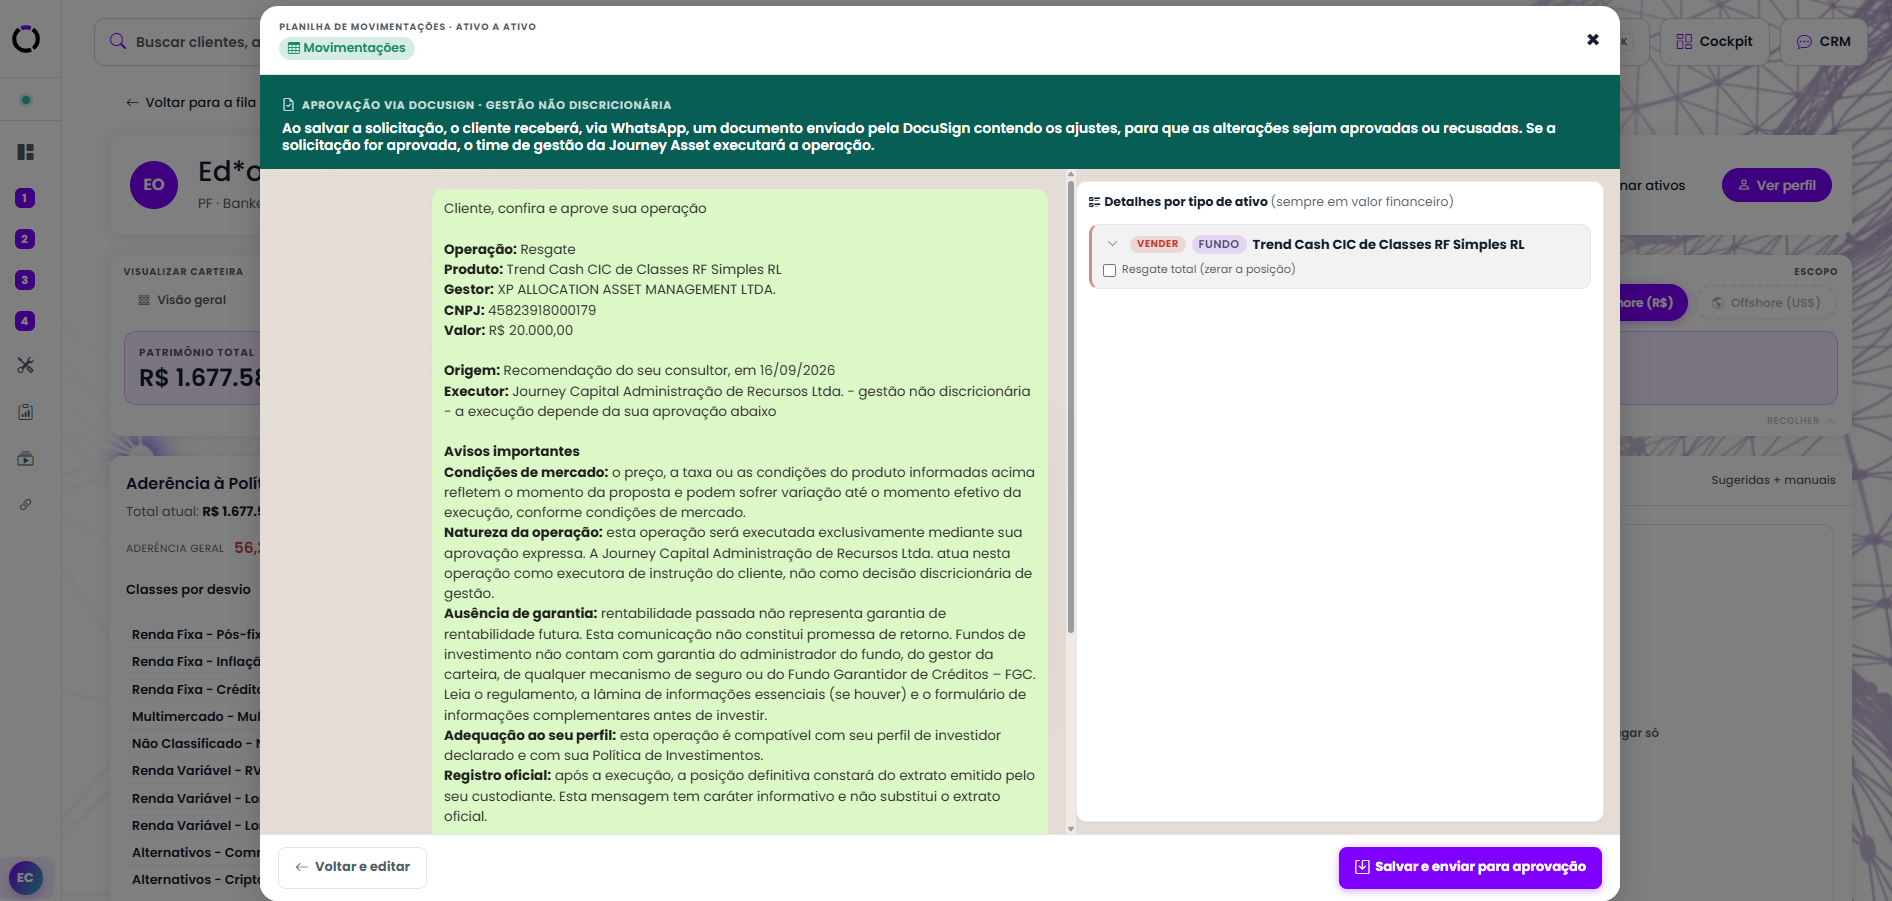Click CNPJ 45823918000179 in message
Image resolution: width=1892 pixels, height=901 pixels.
520,310
